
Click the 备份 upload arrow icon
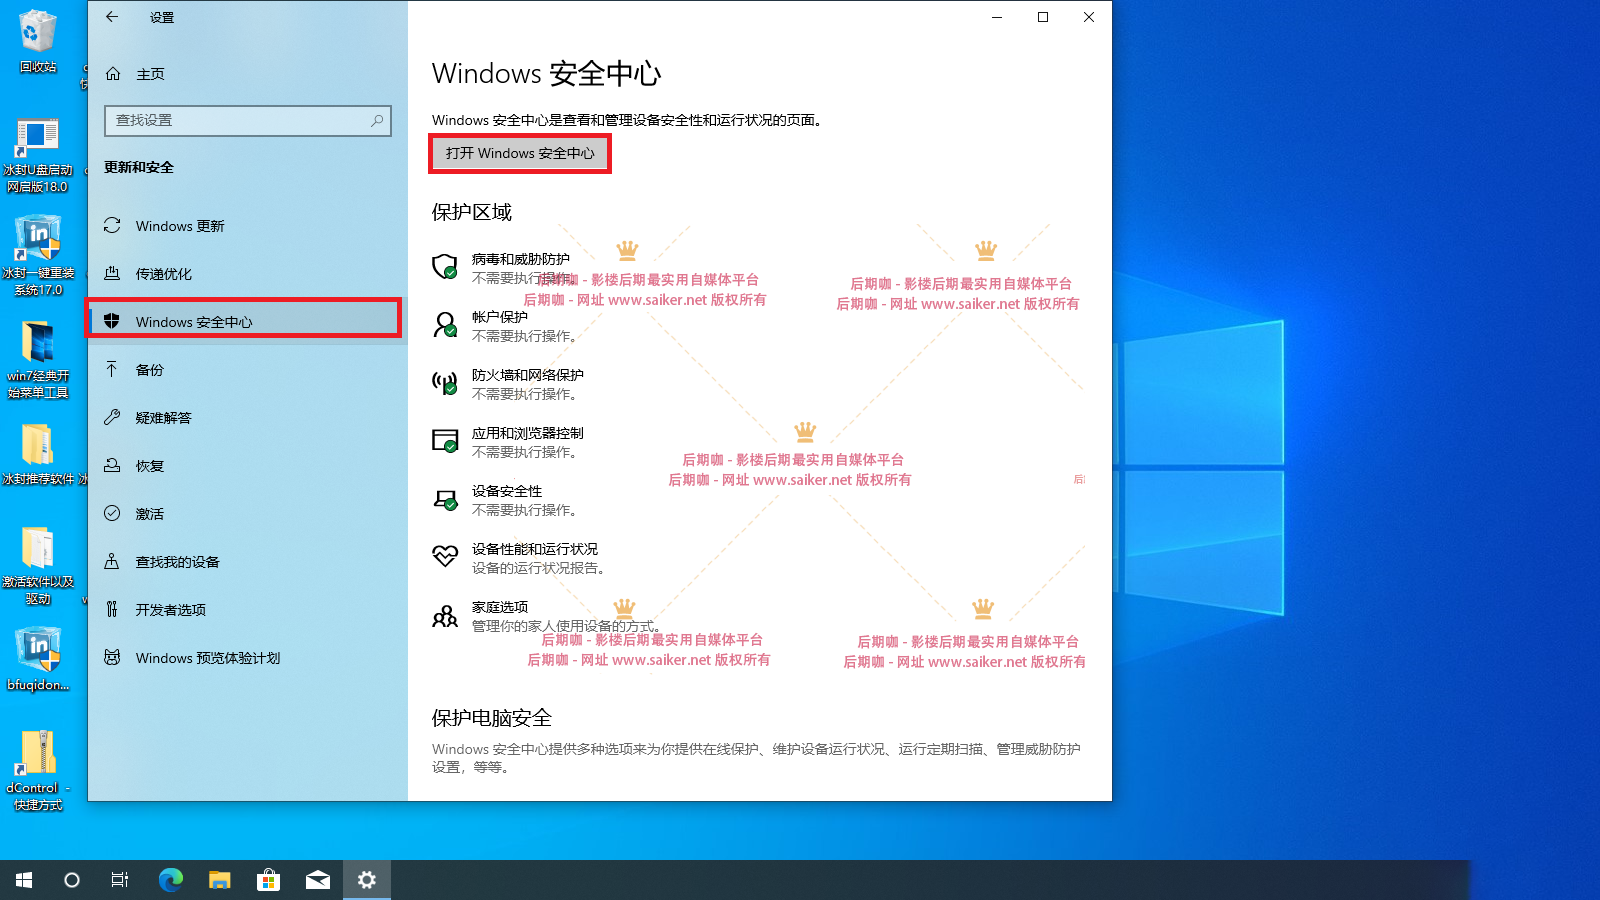pos(112,369)
